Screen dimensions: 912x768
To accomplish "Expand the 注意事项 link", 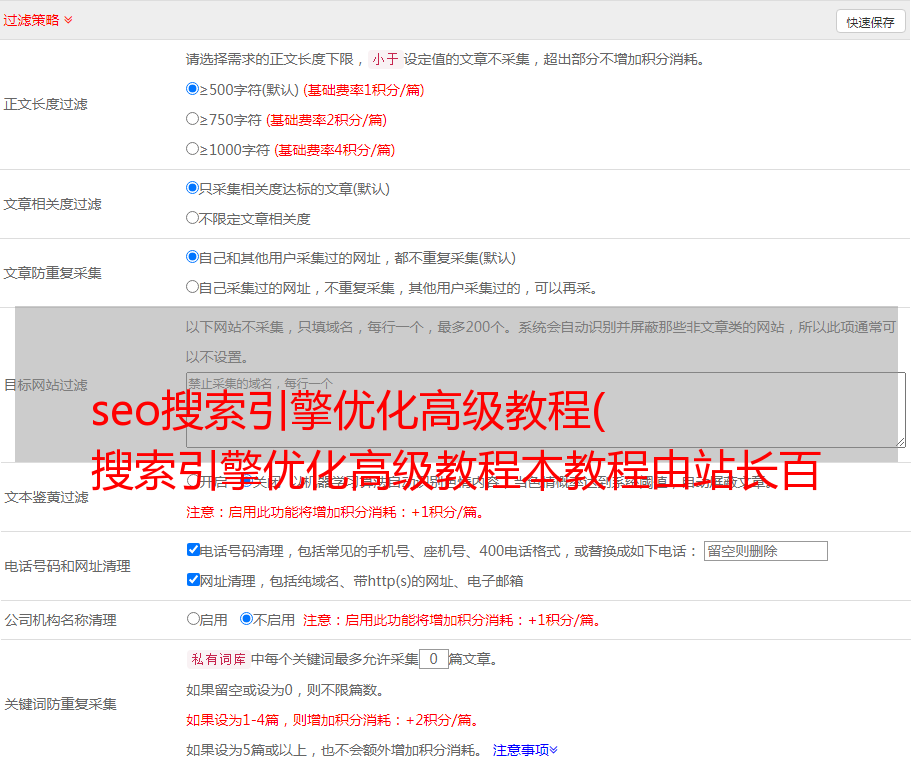I will pyautogui.click(x=525, y=749).
